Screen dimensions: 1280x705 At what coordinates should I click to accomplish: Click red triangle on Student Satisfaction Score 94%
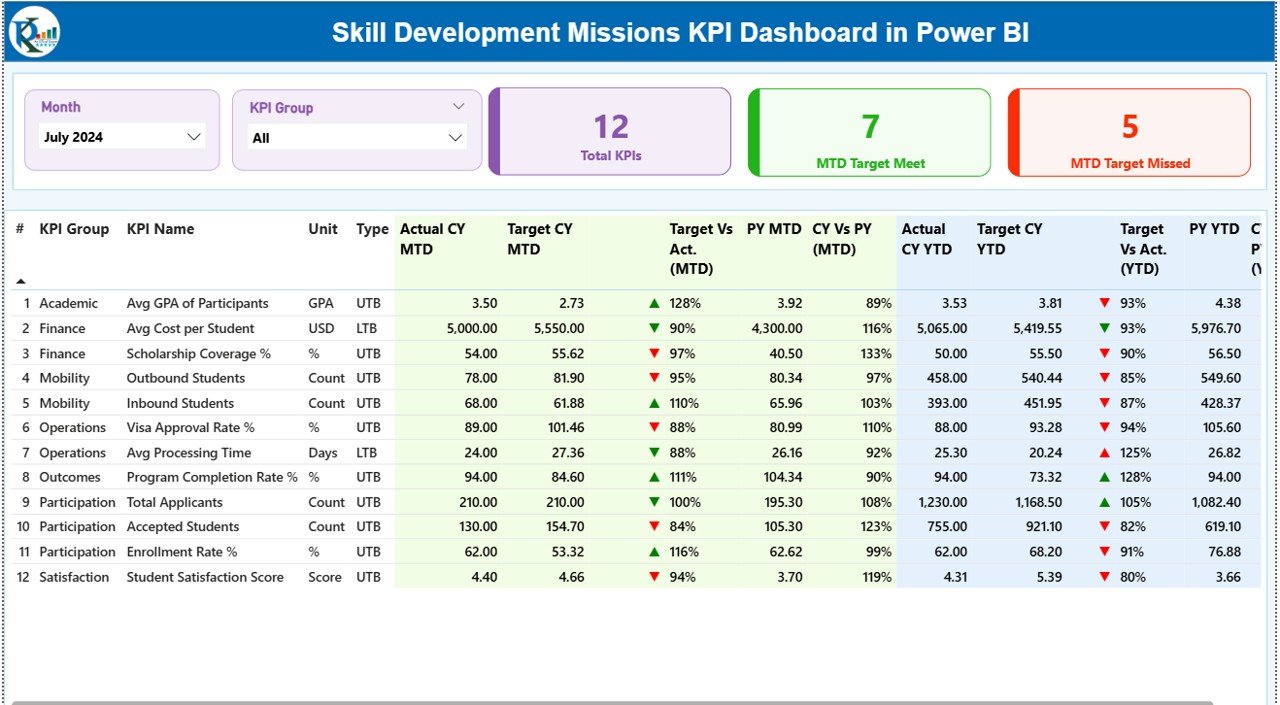(x=653, y=576)
